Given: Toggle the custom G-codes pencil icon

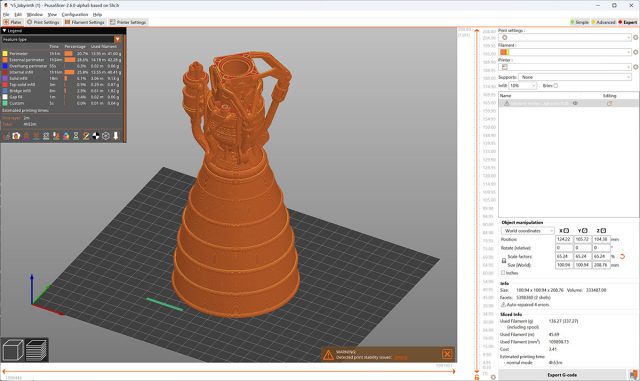Looking at the screenshot, I should tap(86, 136).
